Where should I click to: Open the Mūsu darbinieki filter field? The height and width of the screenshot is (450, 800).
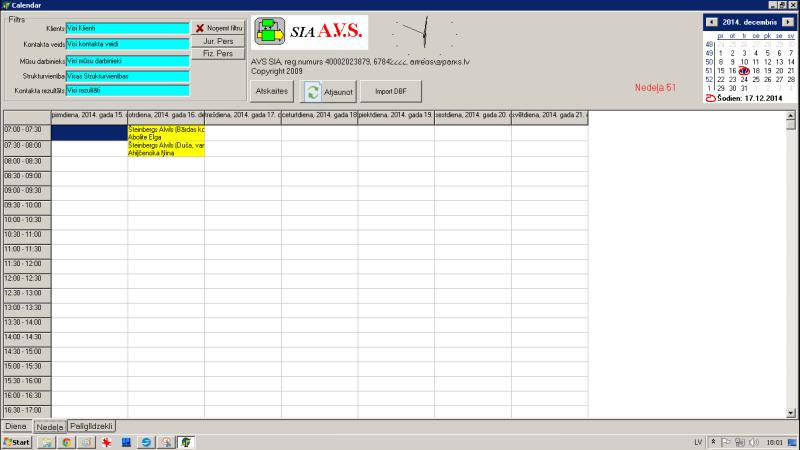(127, 60)
